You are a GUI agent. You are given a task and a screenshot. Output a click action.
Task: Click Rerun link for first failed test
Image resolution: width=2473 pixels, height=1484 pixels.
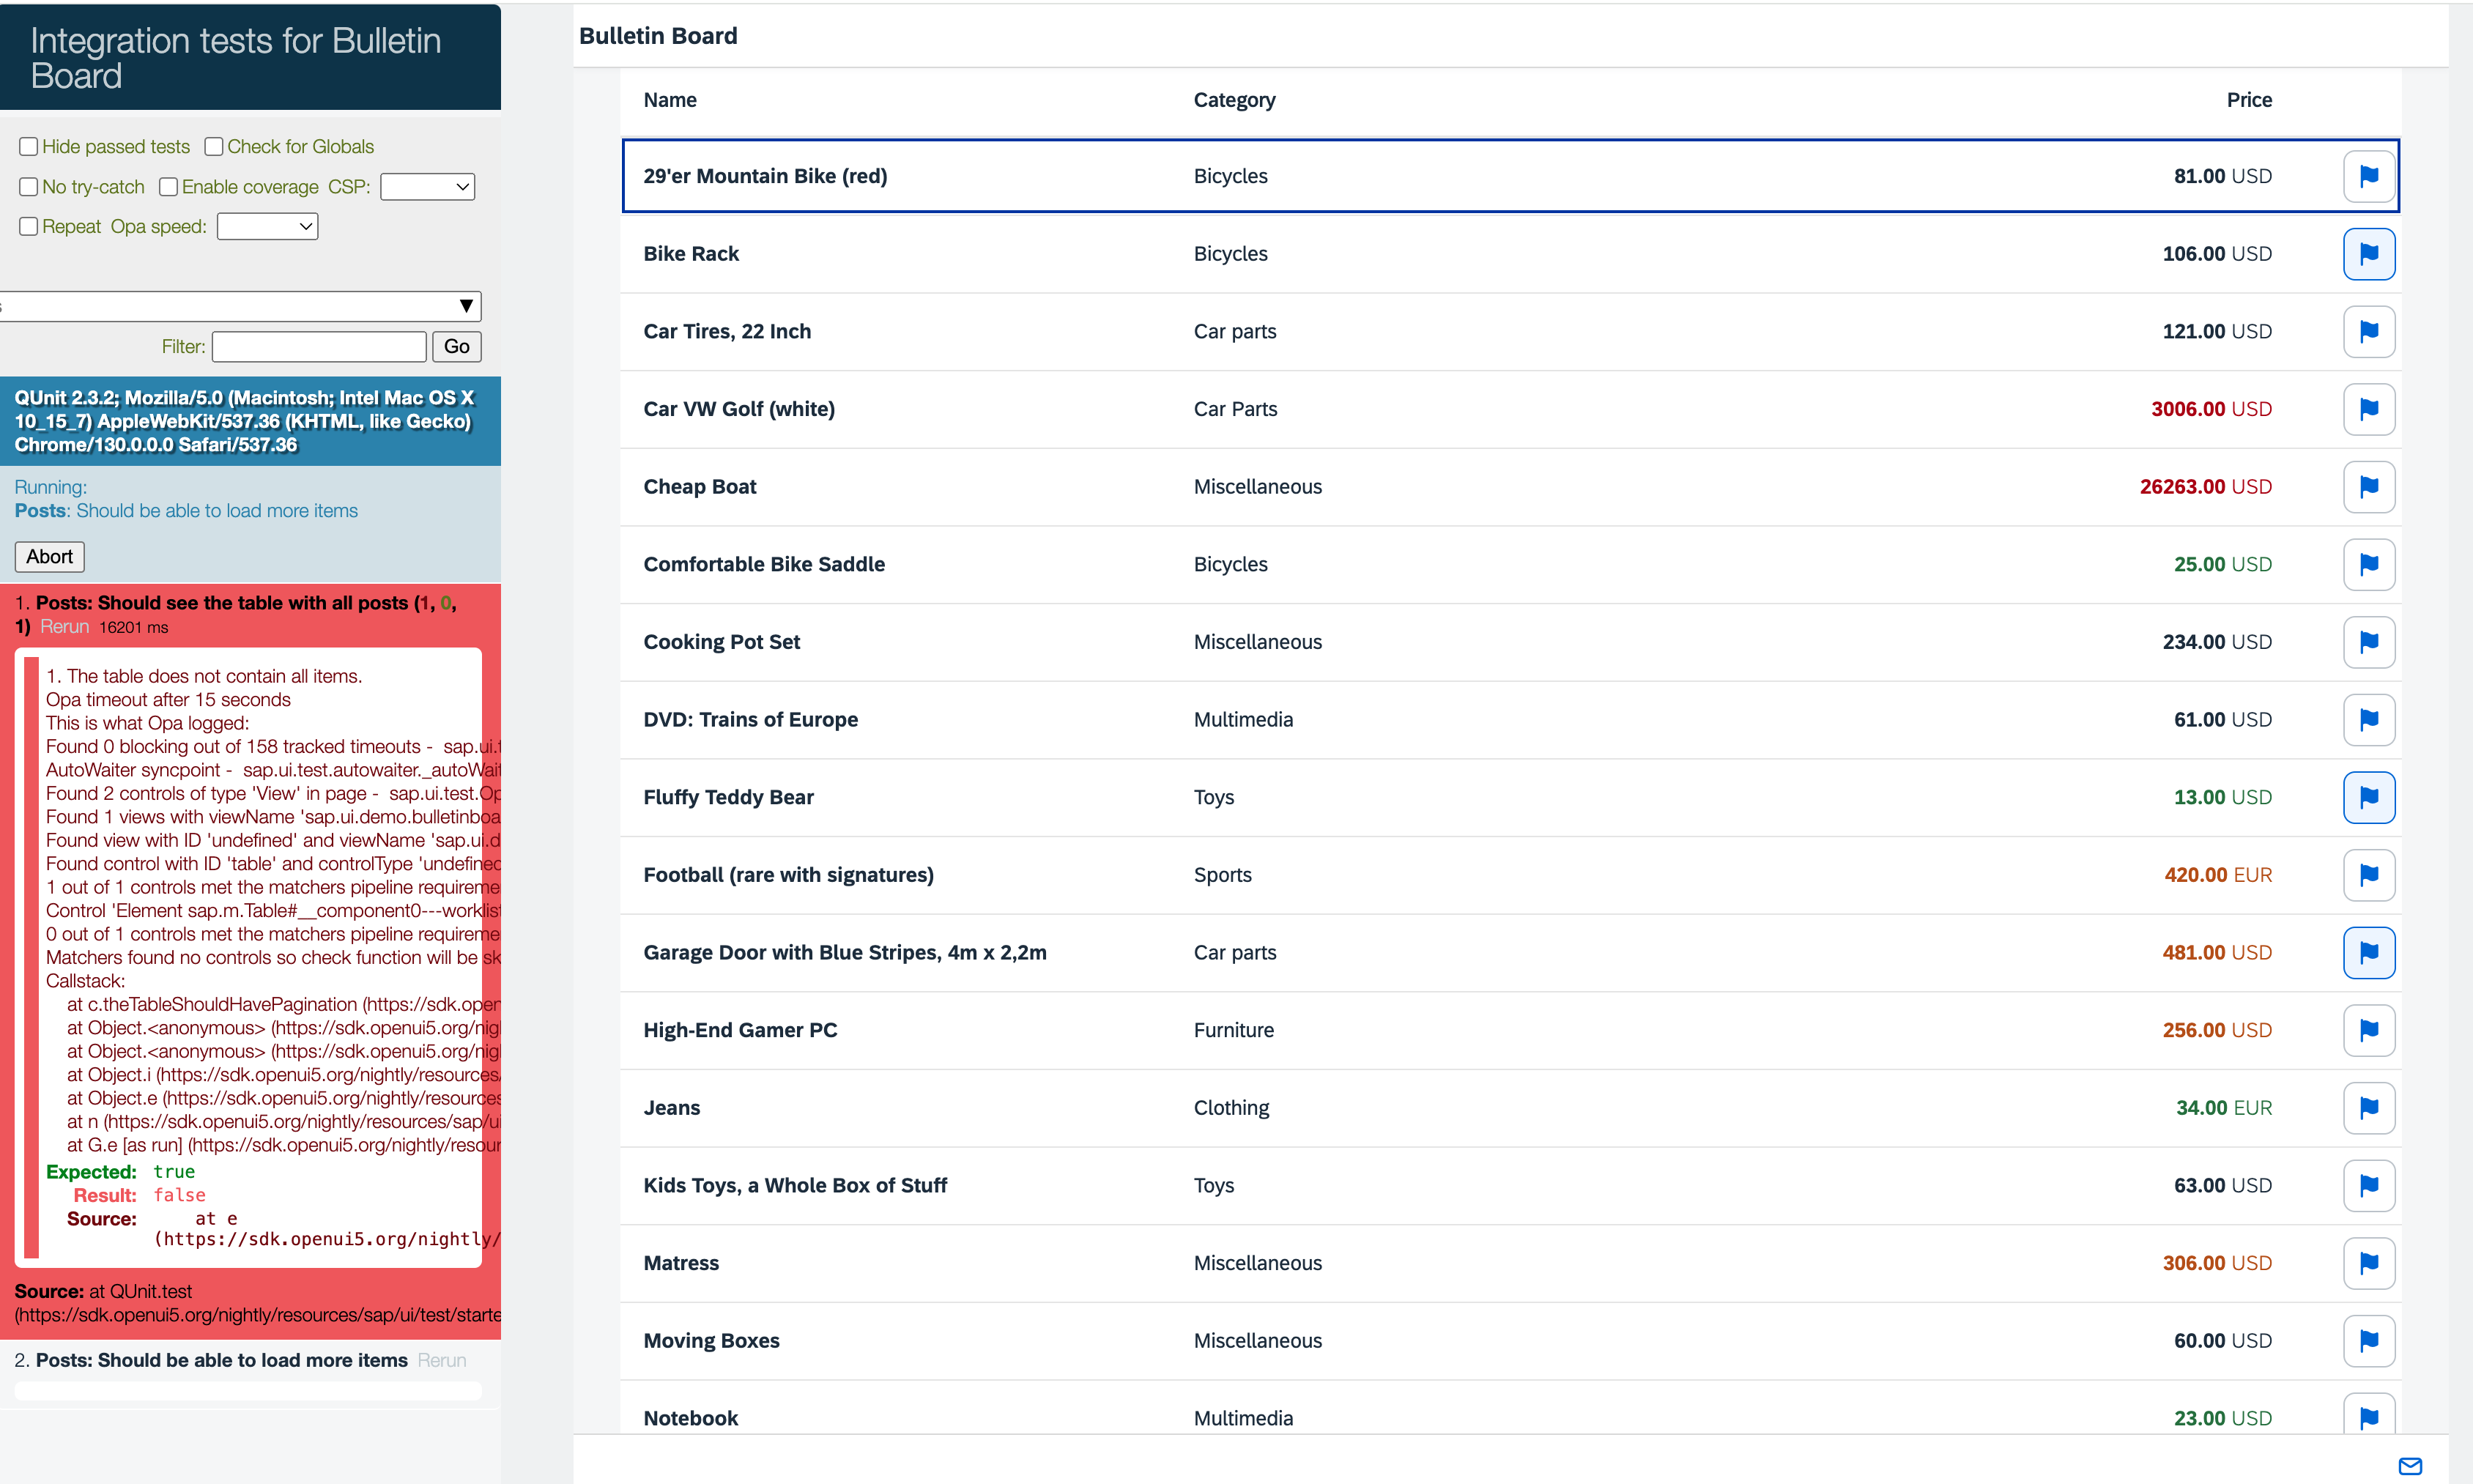pyautogui.click(x=64, y=627)
